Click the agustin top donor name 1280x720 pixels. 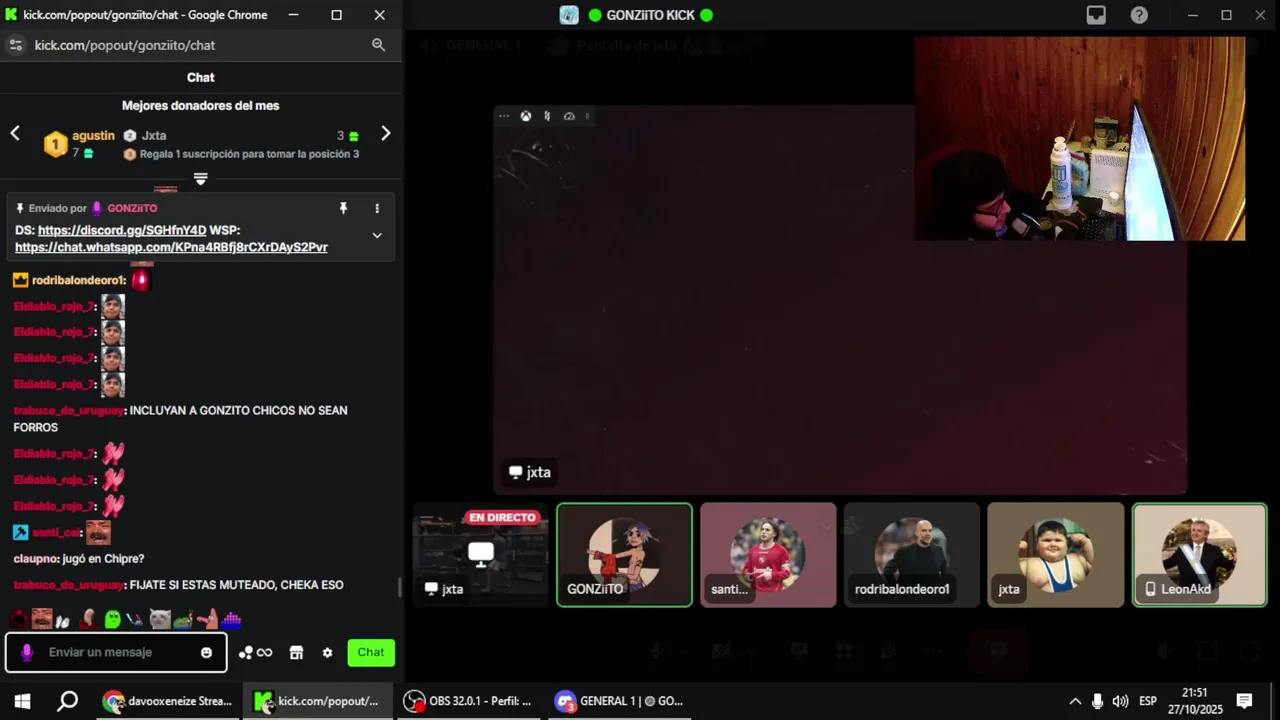coord(93,136)
